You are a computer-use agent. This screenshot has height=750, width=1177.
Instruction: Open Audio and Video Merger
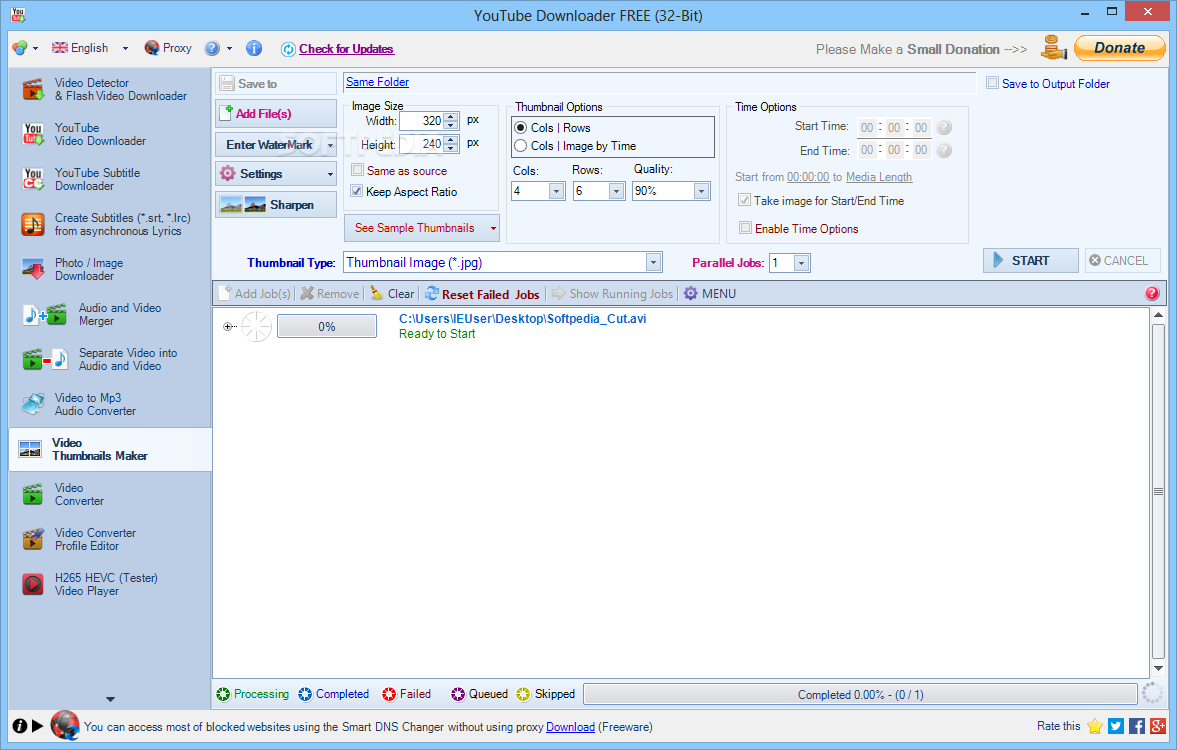point(92,315)
